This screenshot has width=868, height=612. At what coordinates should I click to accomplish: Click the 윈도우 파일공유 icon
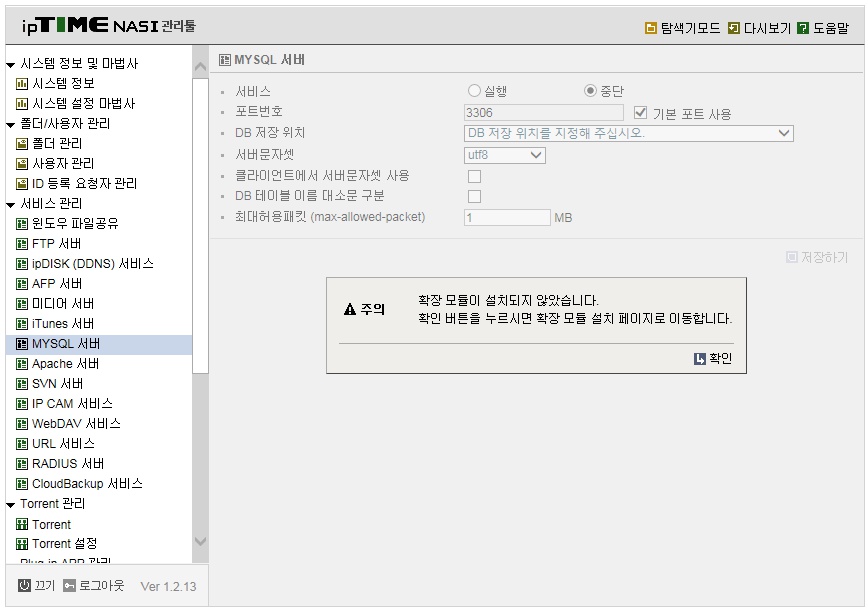22,224
